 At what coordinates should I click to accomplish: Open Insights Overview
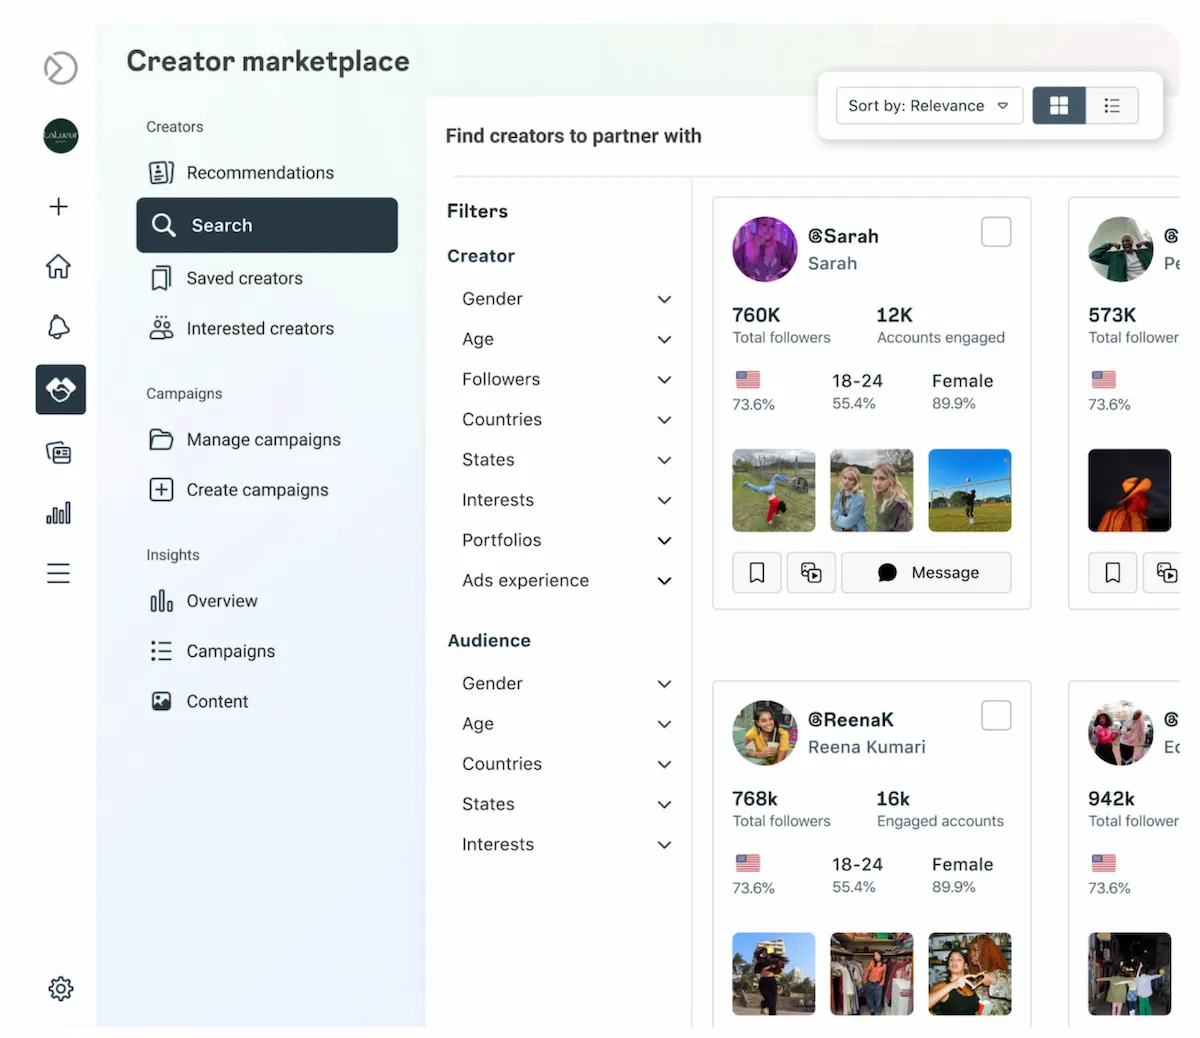[267, 601]
